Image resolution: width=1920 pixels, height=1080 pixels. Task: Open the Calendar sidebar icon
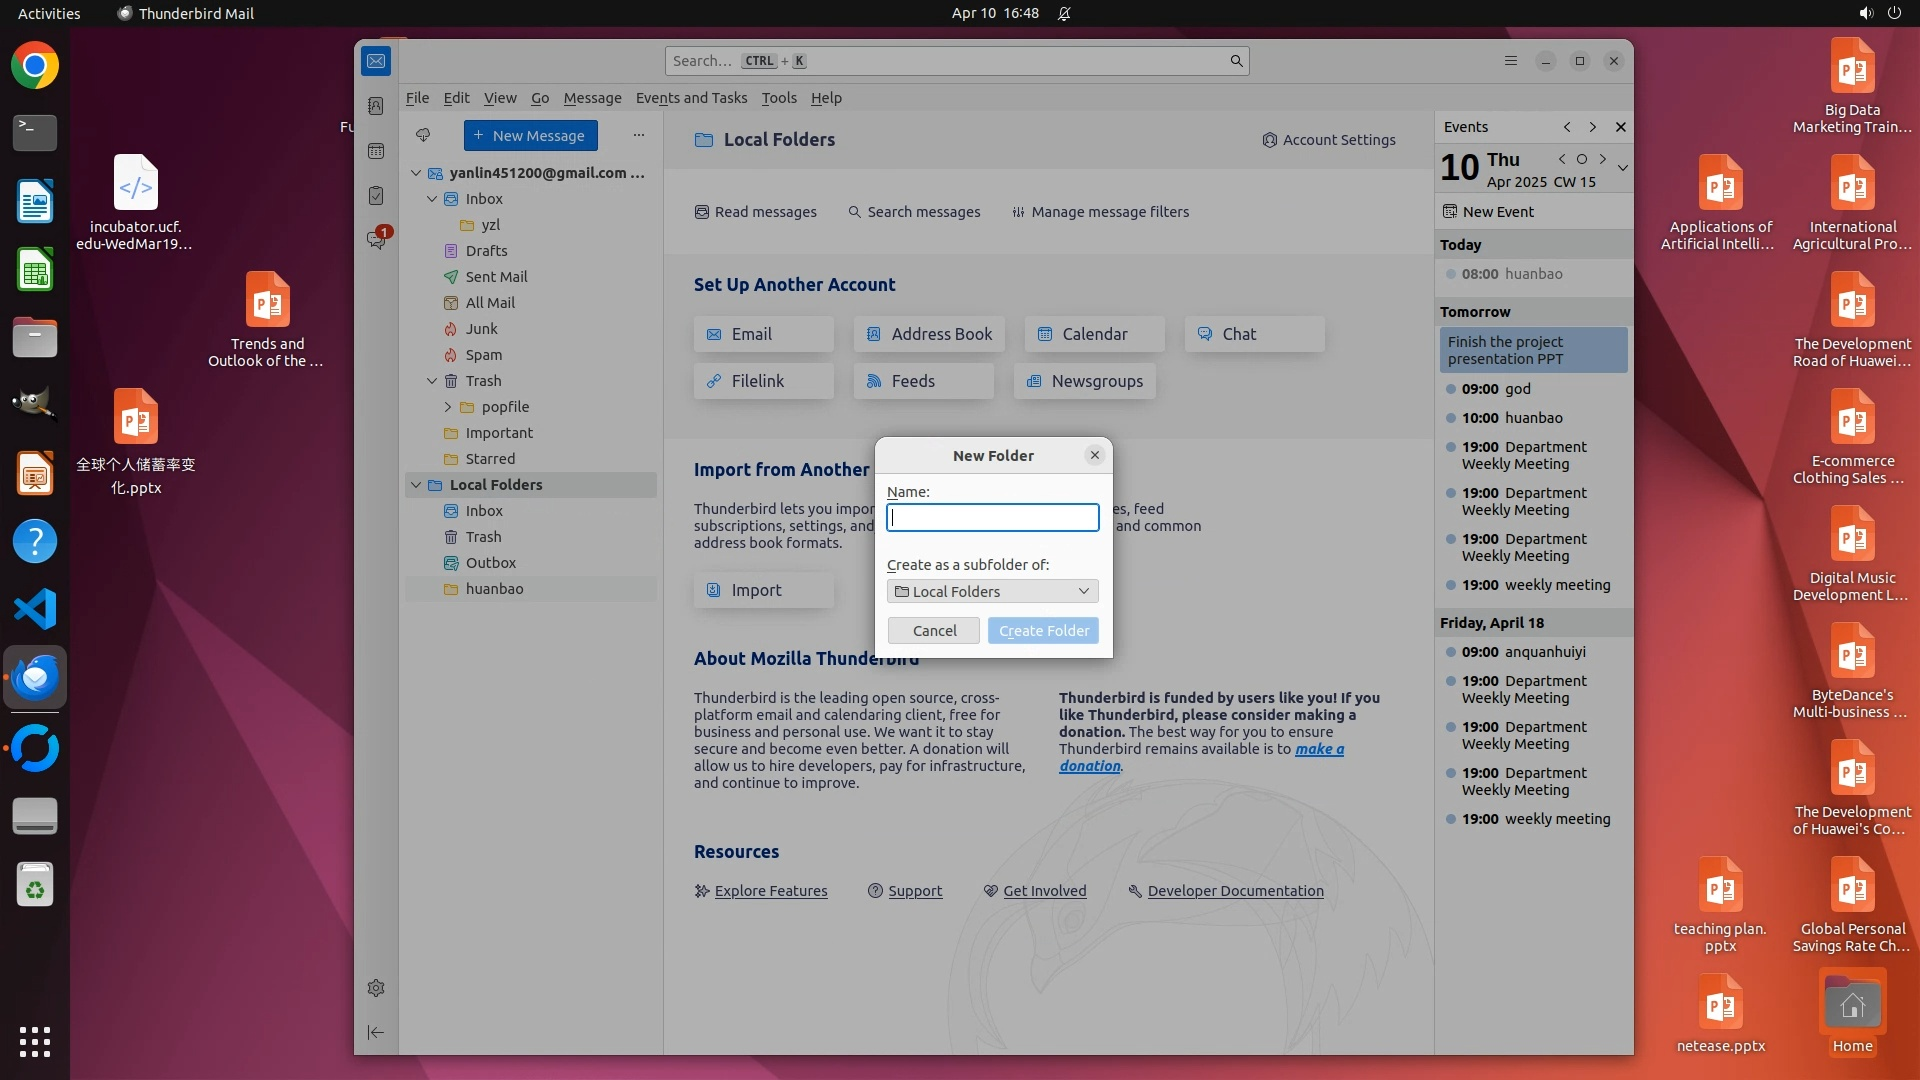coord(376,151)
